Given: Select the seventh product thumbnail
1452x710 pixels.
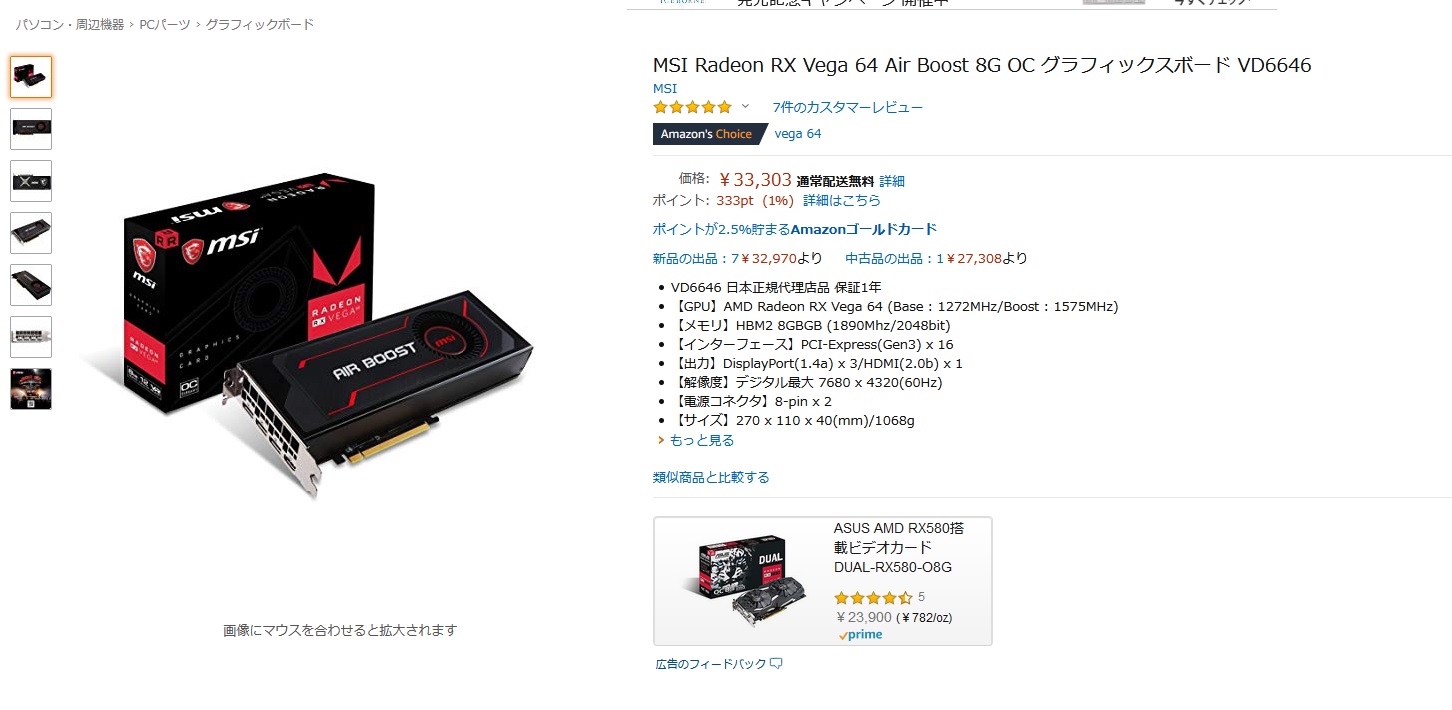Looking at the screenshot, I should [x=31, y=389].
